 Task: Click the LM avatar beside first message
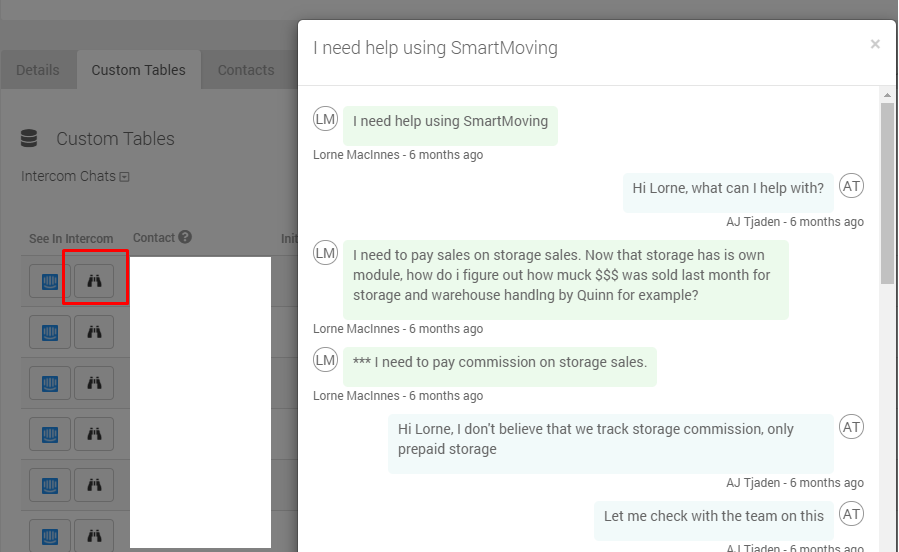(325, 119)
